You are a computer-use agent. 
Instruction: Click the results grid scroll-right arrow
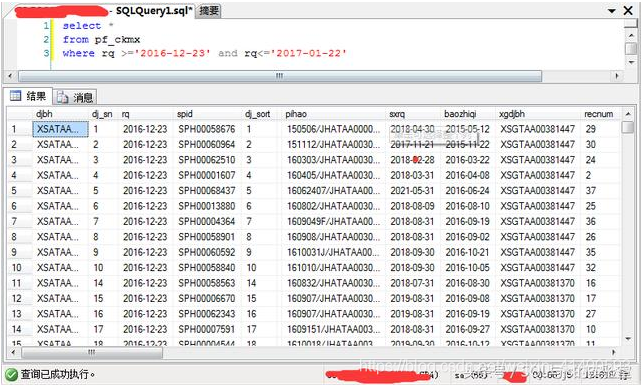(x=614, y=352)
